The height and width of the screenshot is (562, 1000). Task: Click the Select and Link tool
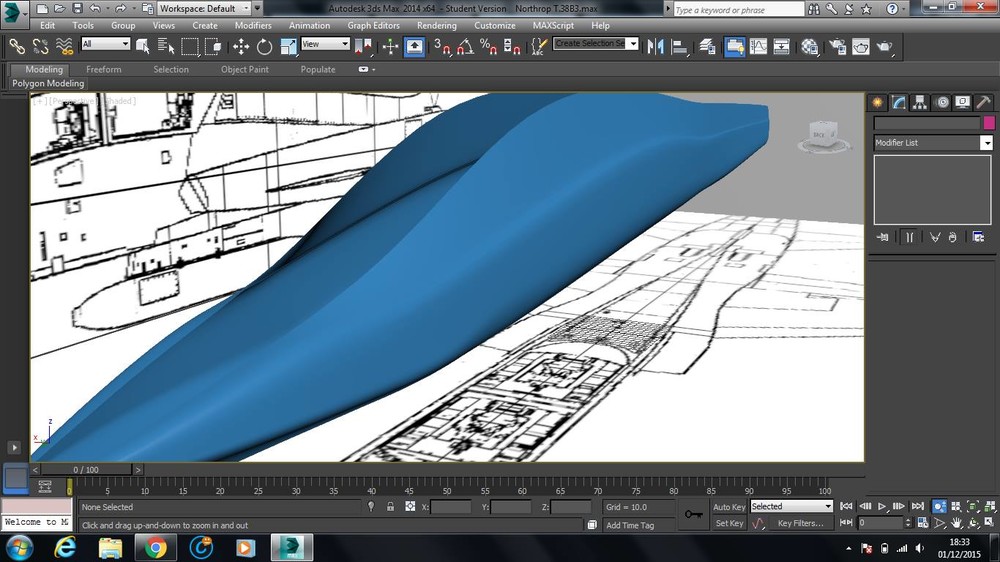(16, 46)
